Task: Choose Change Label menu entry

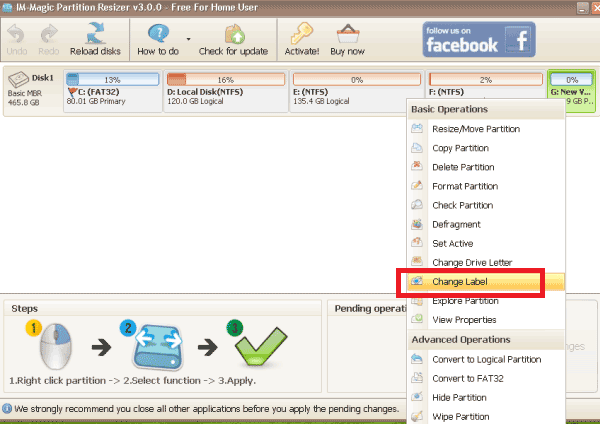Action: 486,282
